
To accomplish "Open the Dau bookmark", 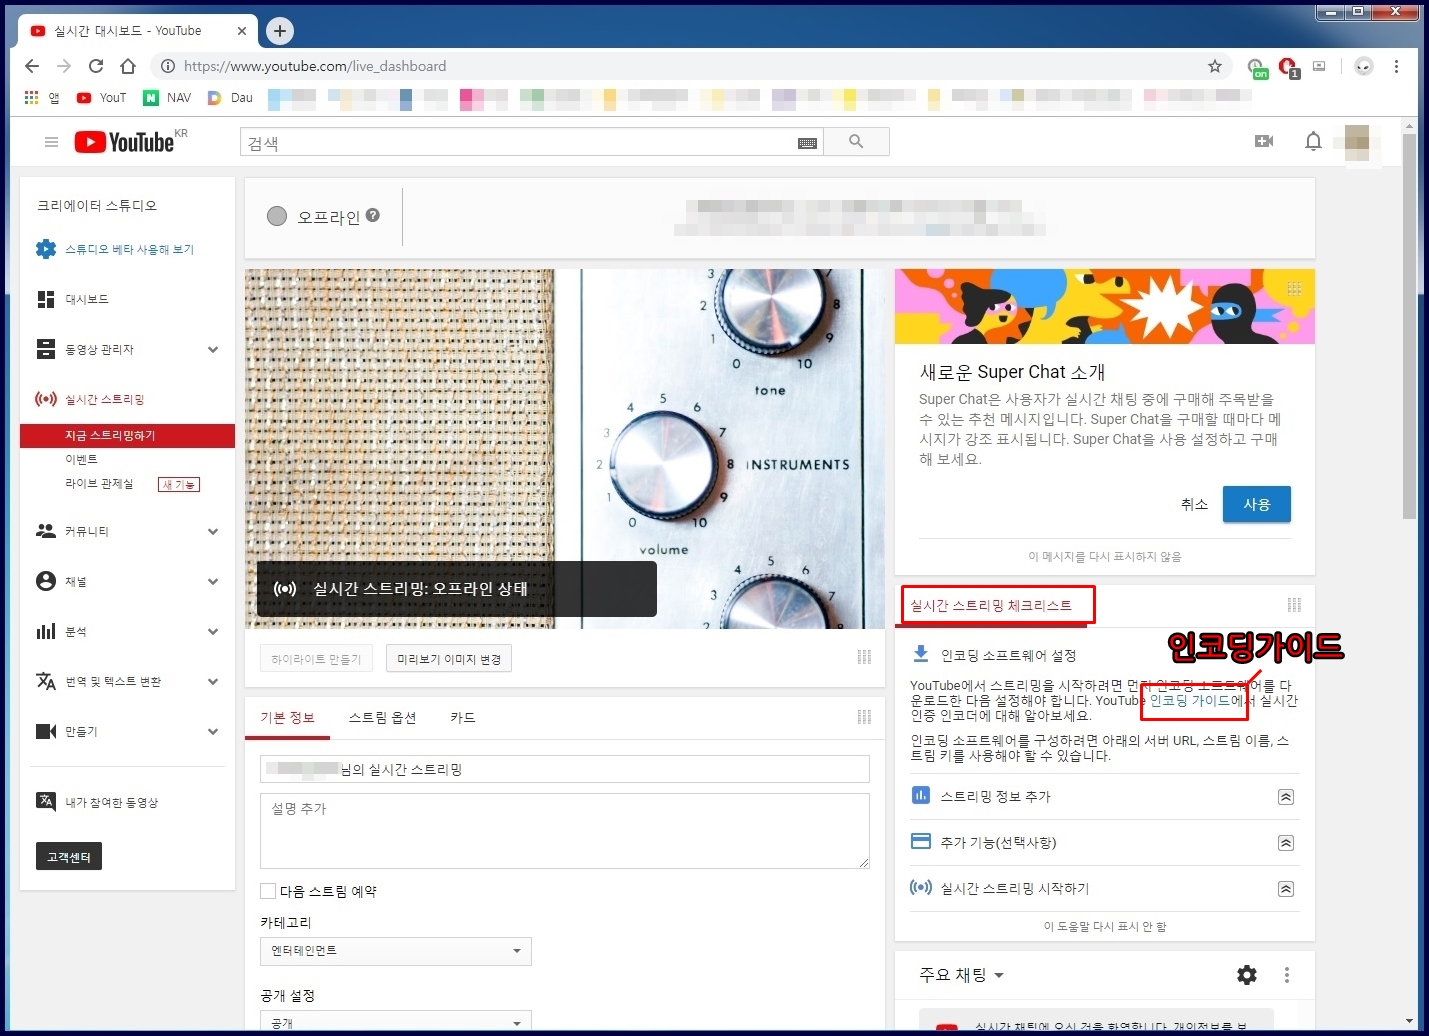I will (231, 98).
